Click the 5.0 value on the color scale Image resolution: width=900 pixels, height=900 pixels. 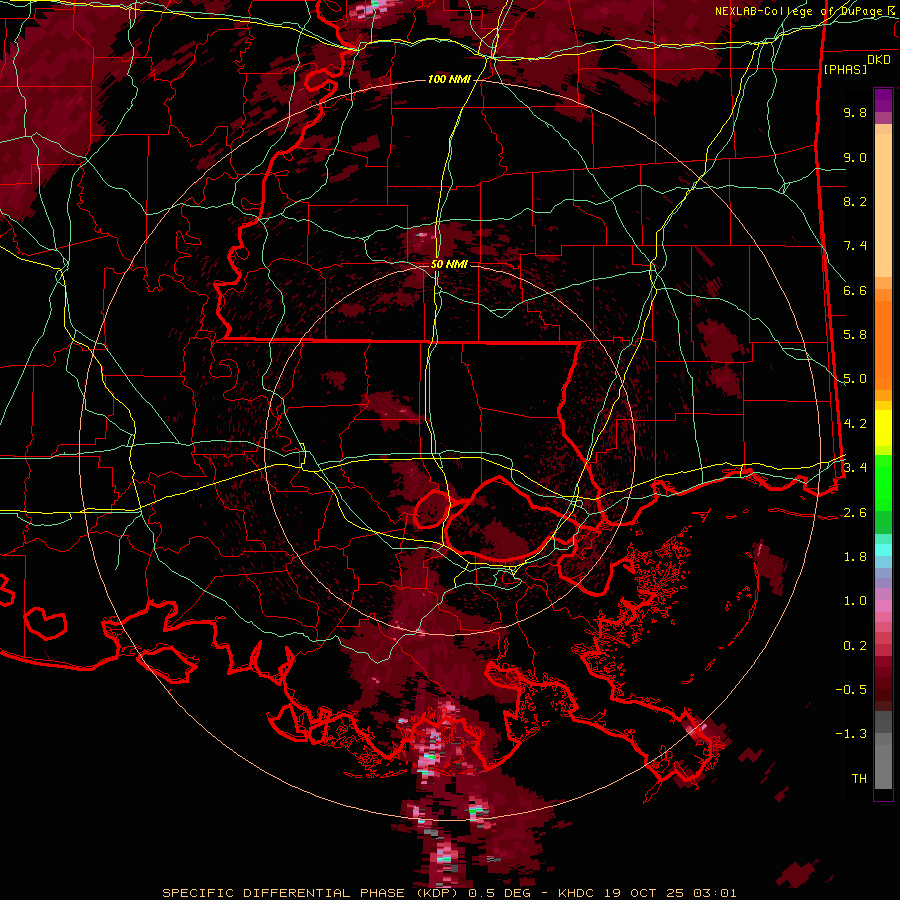point(855,379)
